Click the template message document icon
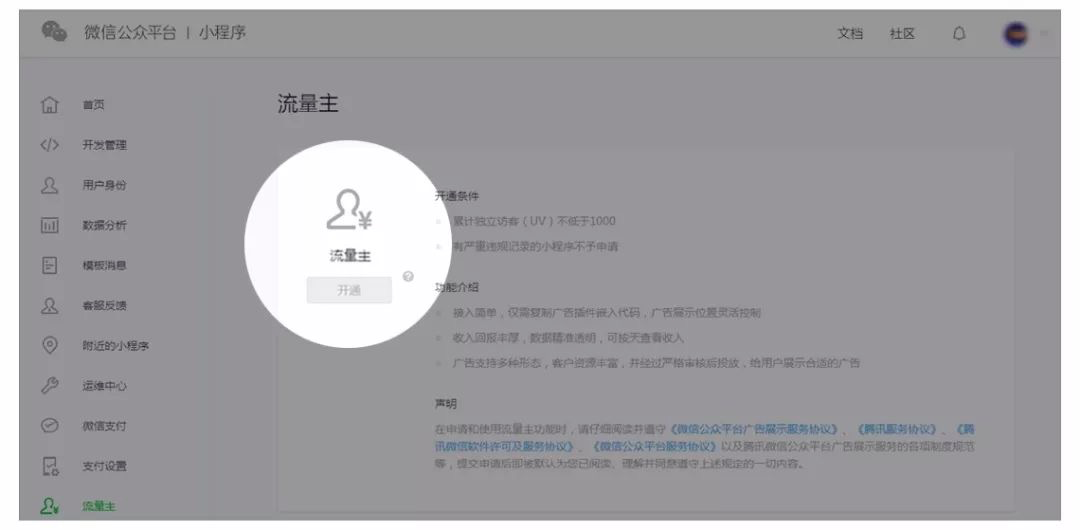This screenshot has width=1080, height=530. click(x=50, y=266)
